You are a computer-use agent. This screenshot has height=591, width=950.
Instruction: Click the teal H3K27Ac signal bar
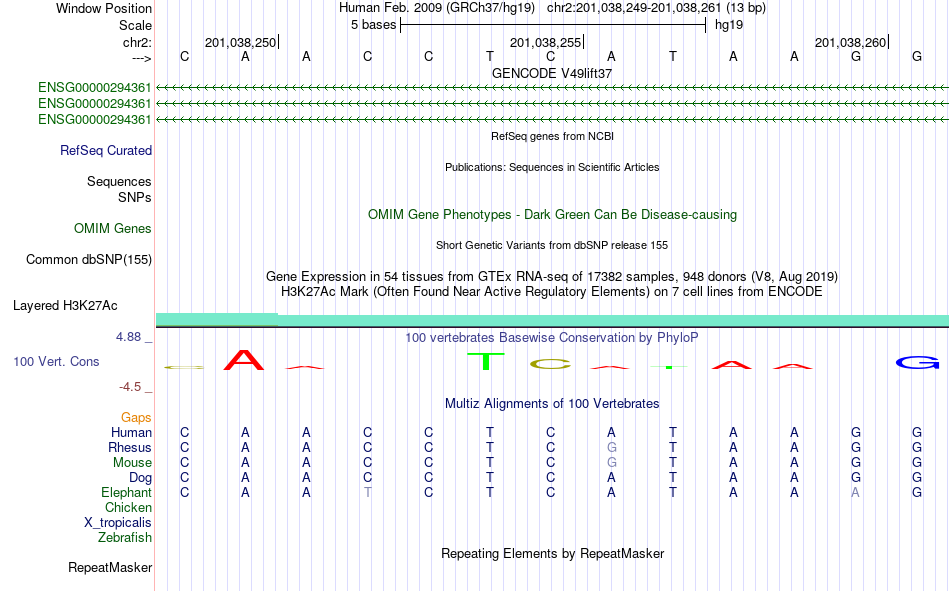tap(552, 320)
